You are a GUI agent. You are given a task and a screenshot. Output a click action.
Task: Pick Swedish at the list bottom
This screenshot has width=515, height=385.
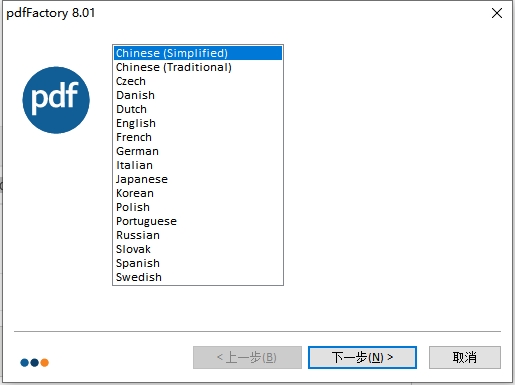coord(198,277)
